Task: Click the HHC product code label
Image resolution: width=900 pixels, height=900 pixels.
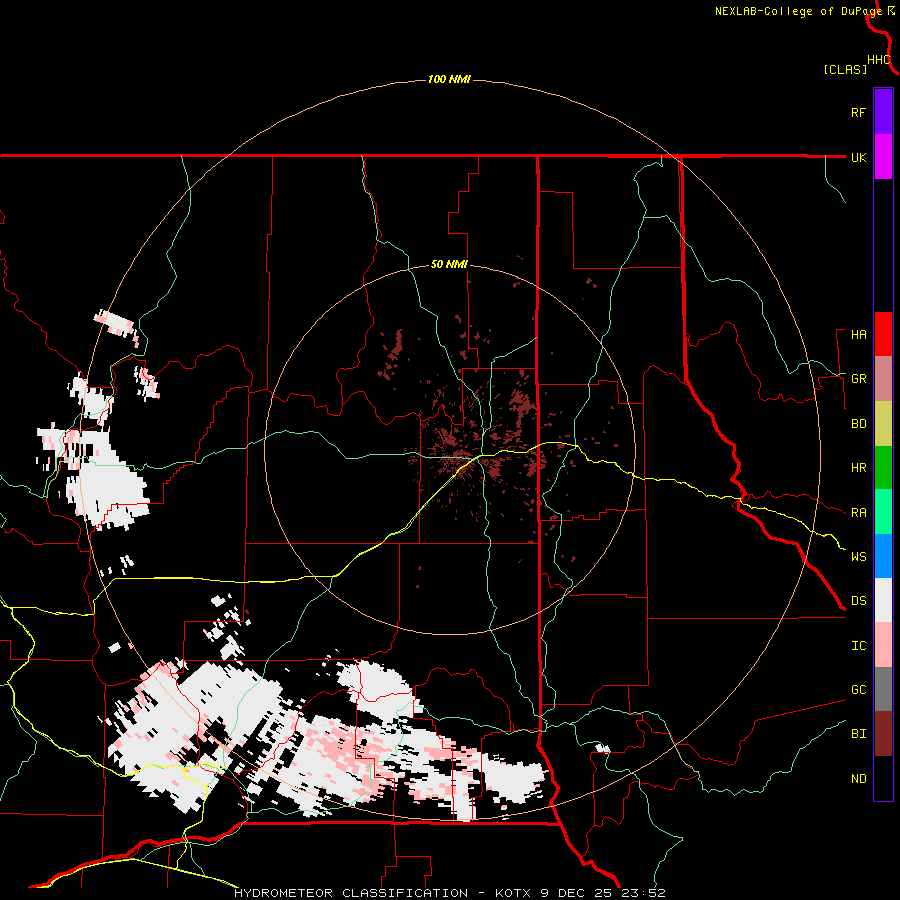Action: 879,60
